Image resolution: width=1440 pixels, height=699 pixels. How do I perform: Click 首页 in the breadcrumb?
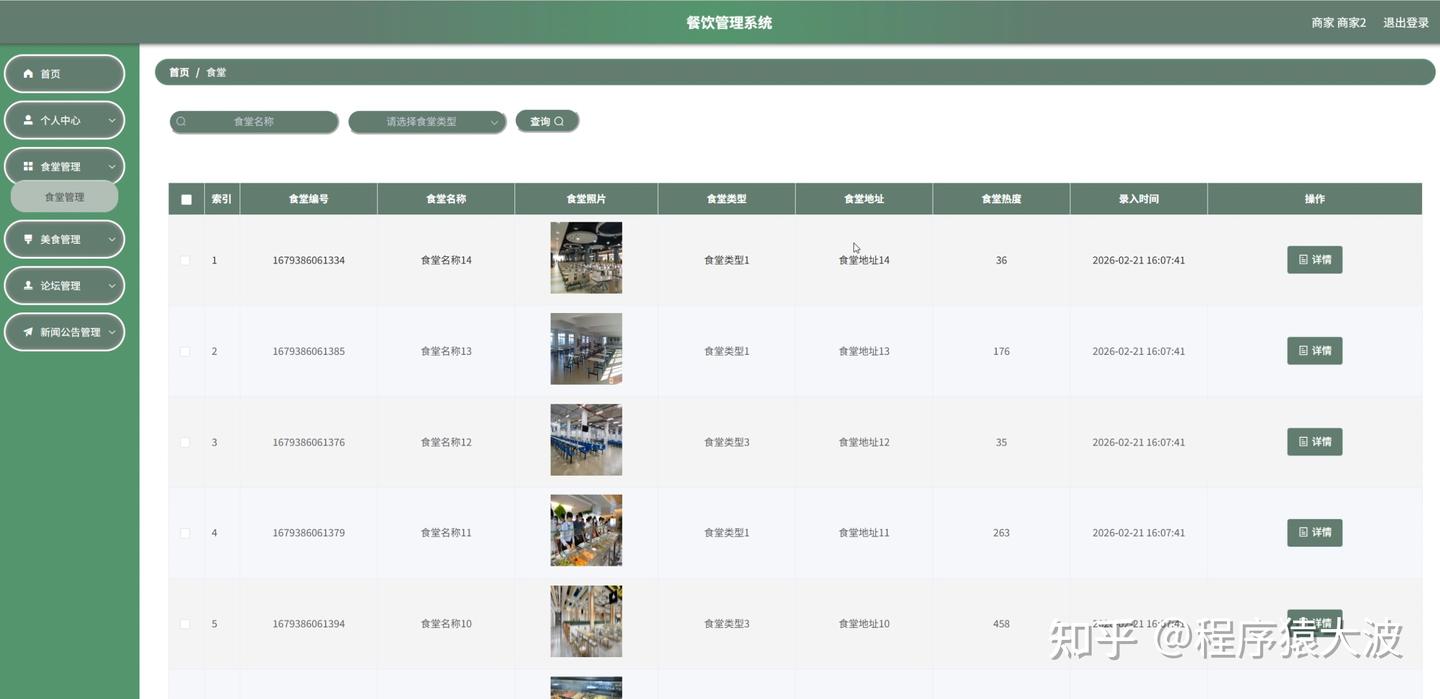[x=179, y=73]
